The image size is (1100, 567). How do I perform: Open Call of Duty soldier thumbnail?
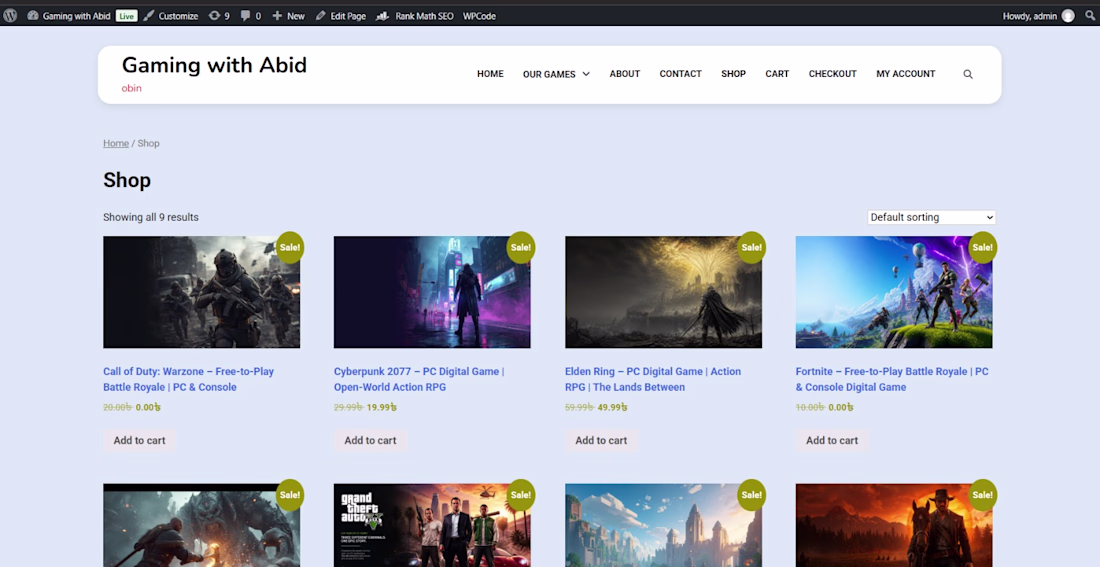201,292
